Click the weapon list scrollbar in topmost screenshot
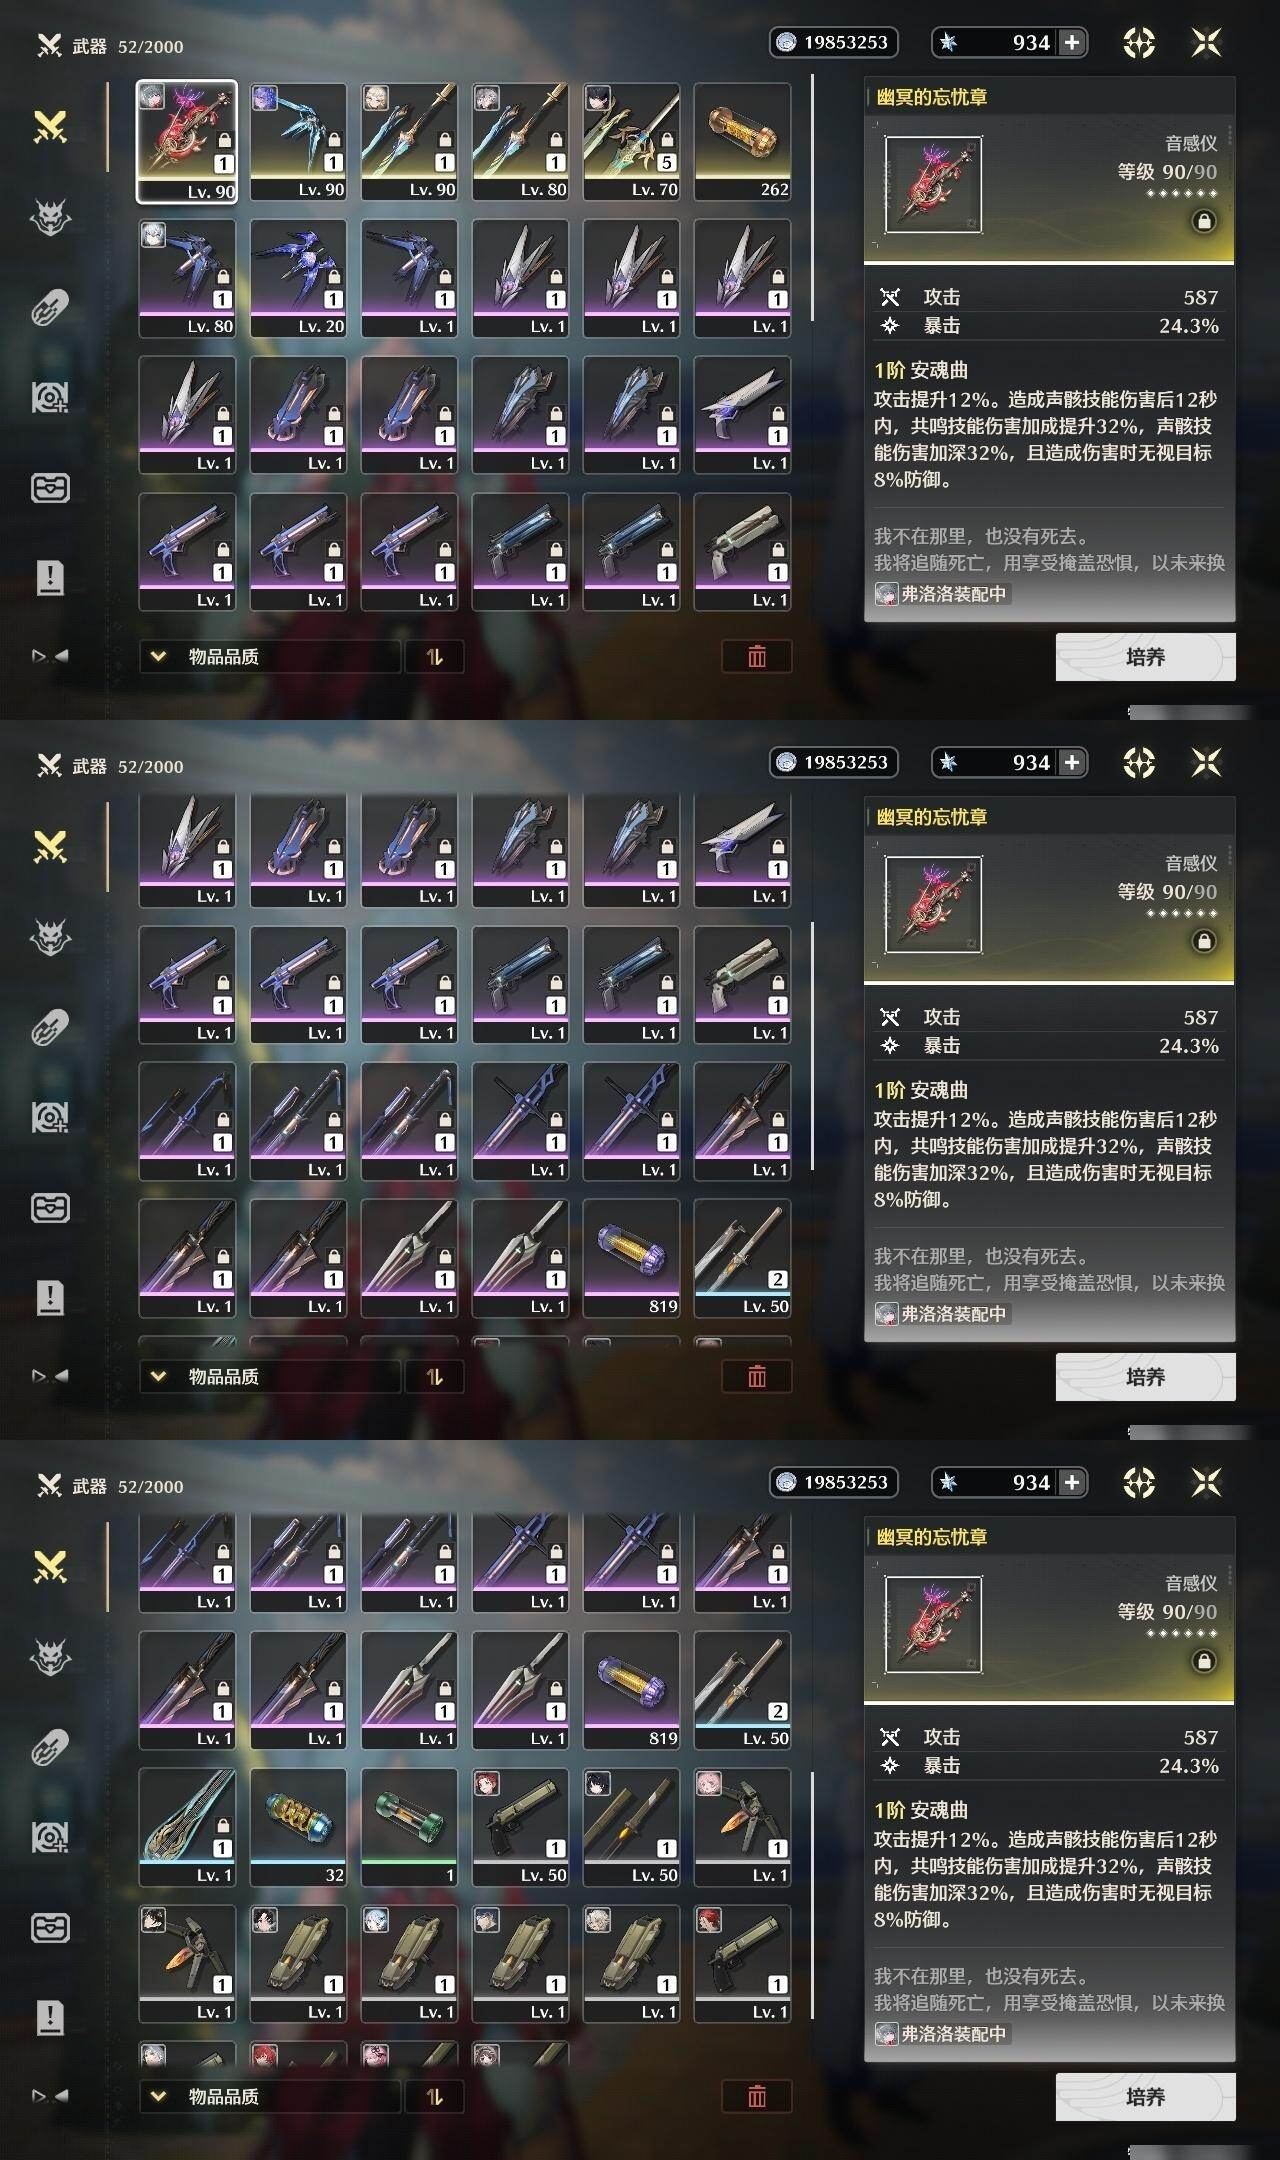This screenshot has width=1280, height=2160. [x=812, y=198]
